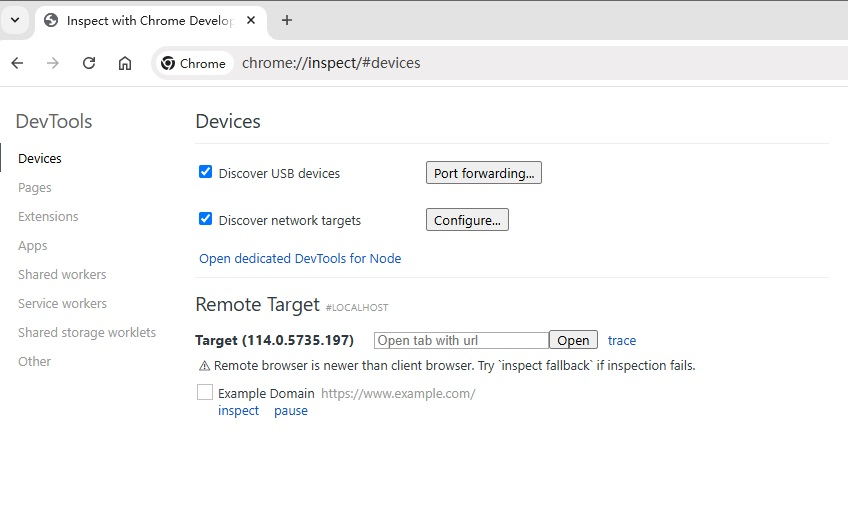Go to the home page icon
The image size is (848, 523).
[125, 63]
